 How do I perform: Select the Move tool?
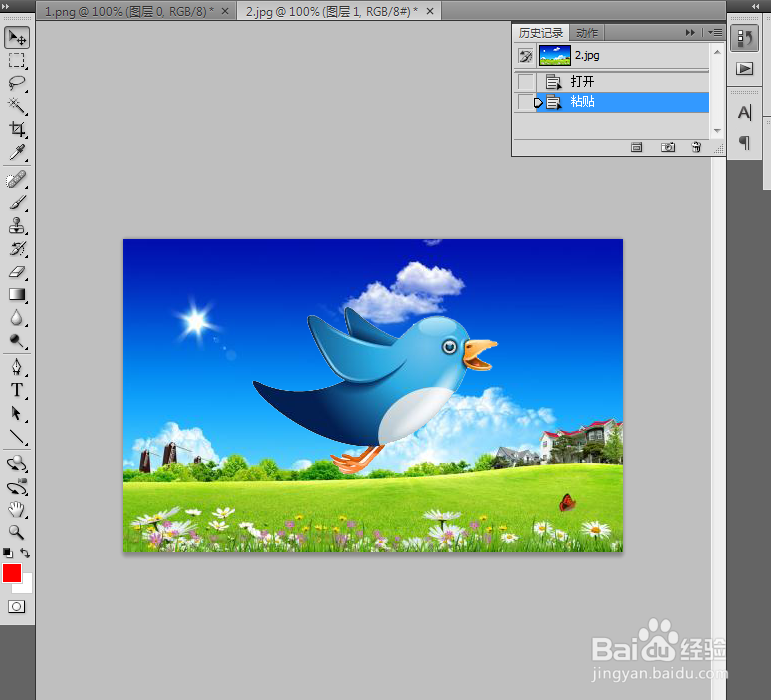[x=17, y=38]
